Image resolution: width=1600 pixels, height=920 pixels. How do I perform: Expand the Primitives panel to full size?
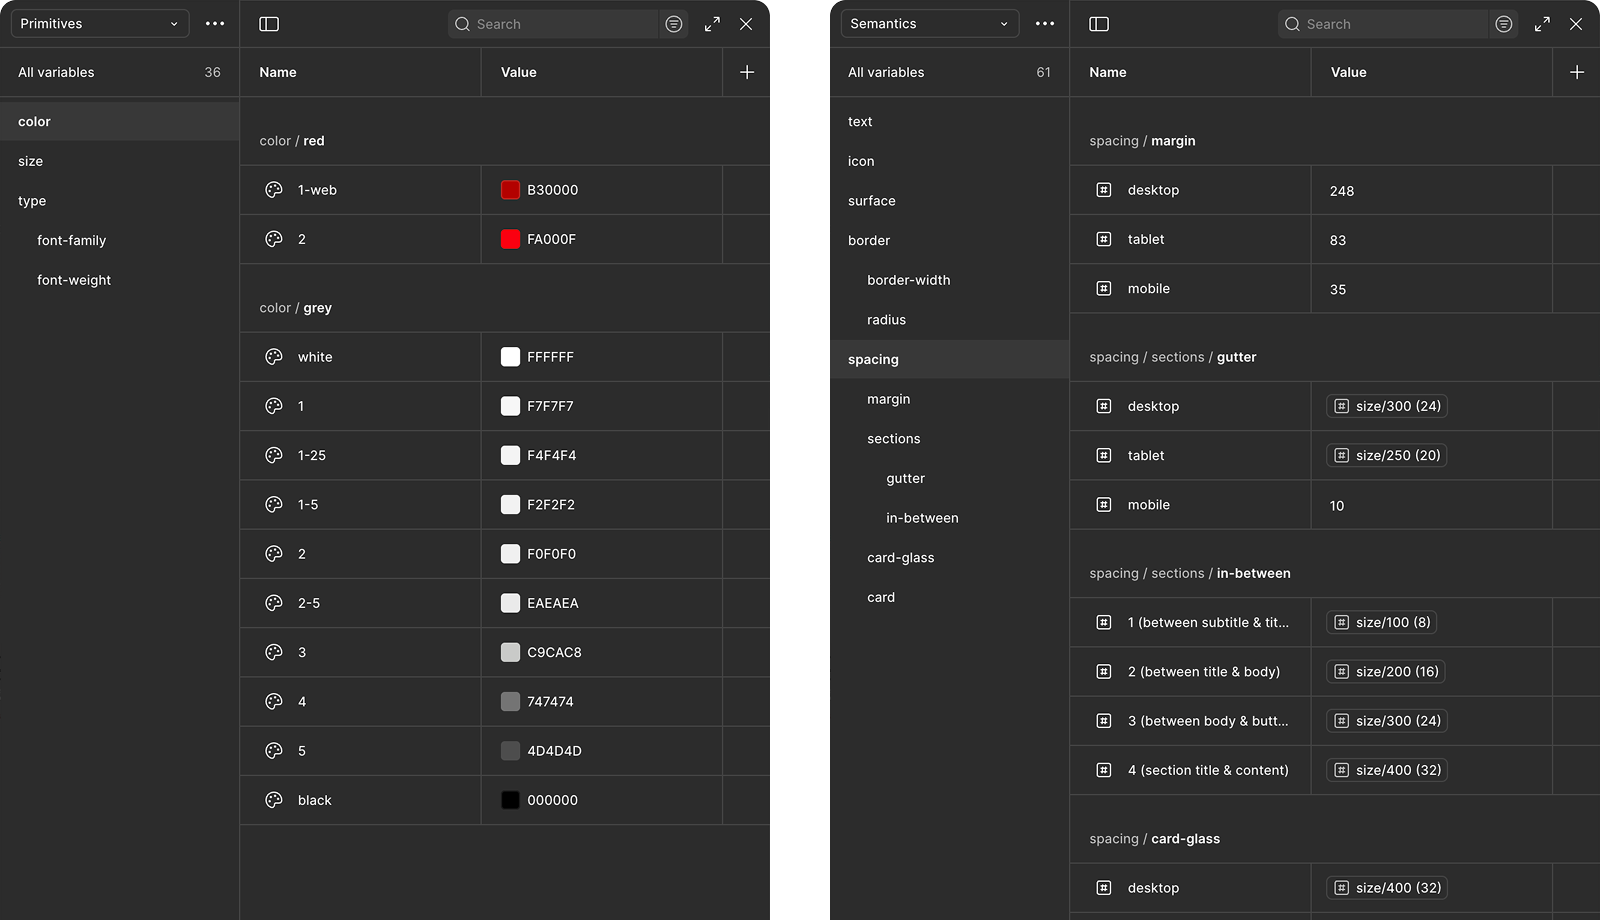coord(712,24)
